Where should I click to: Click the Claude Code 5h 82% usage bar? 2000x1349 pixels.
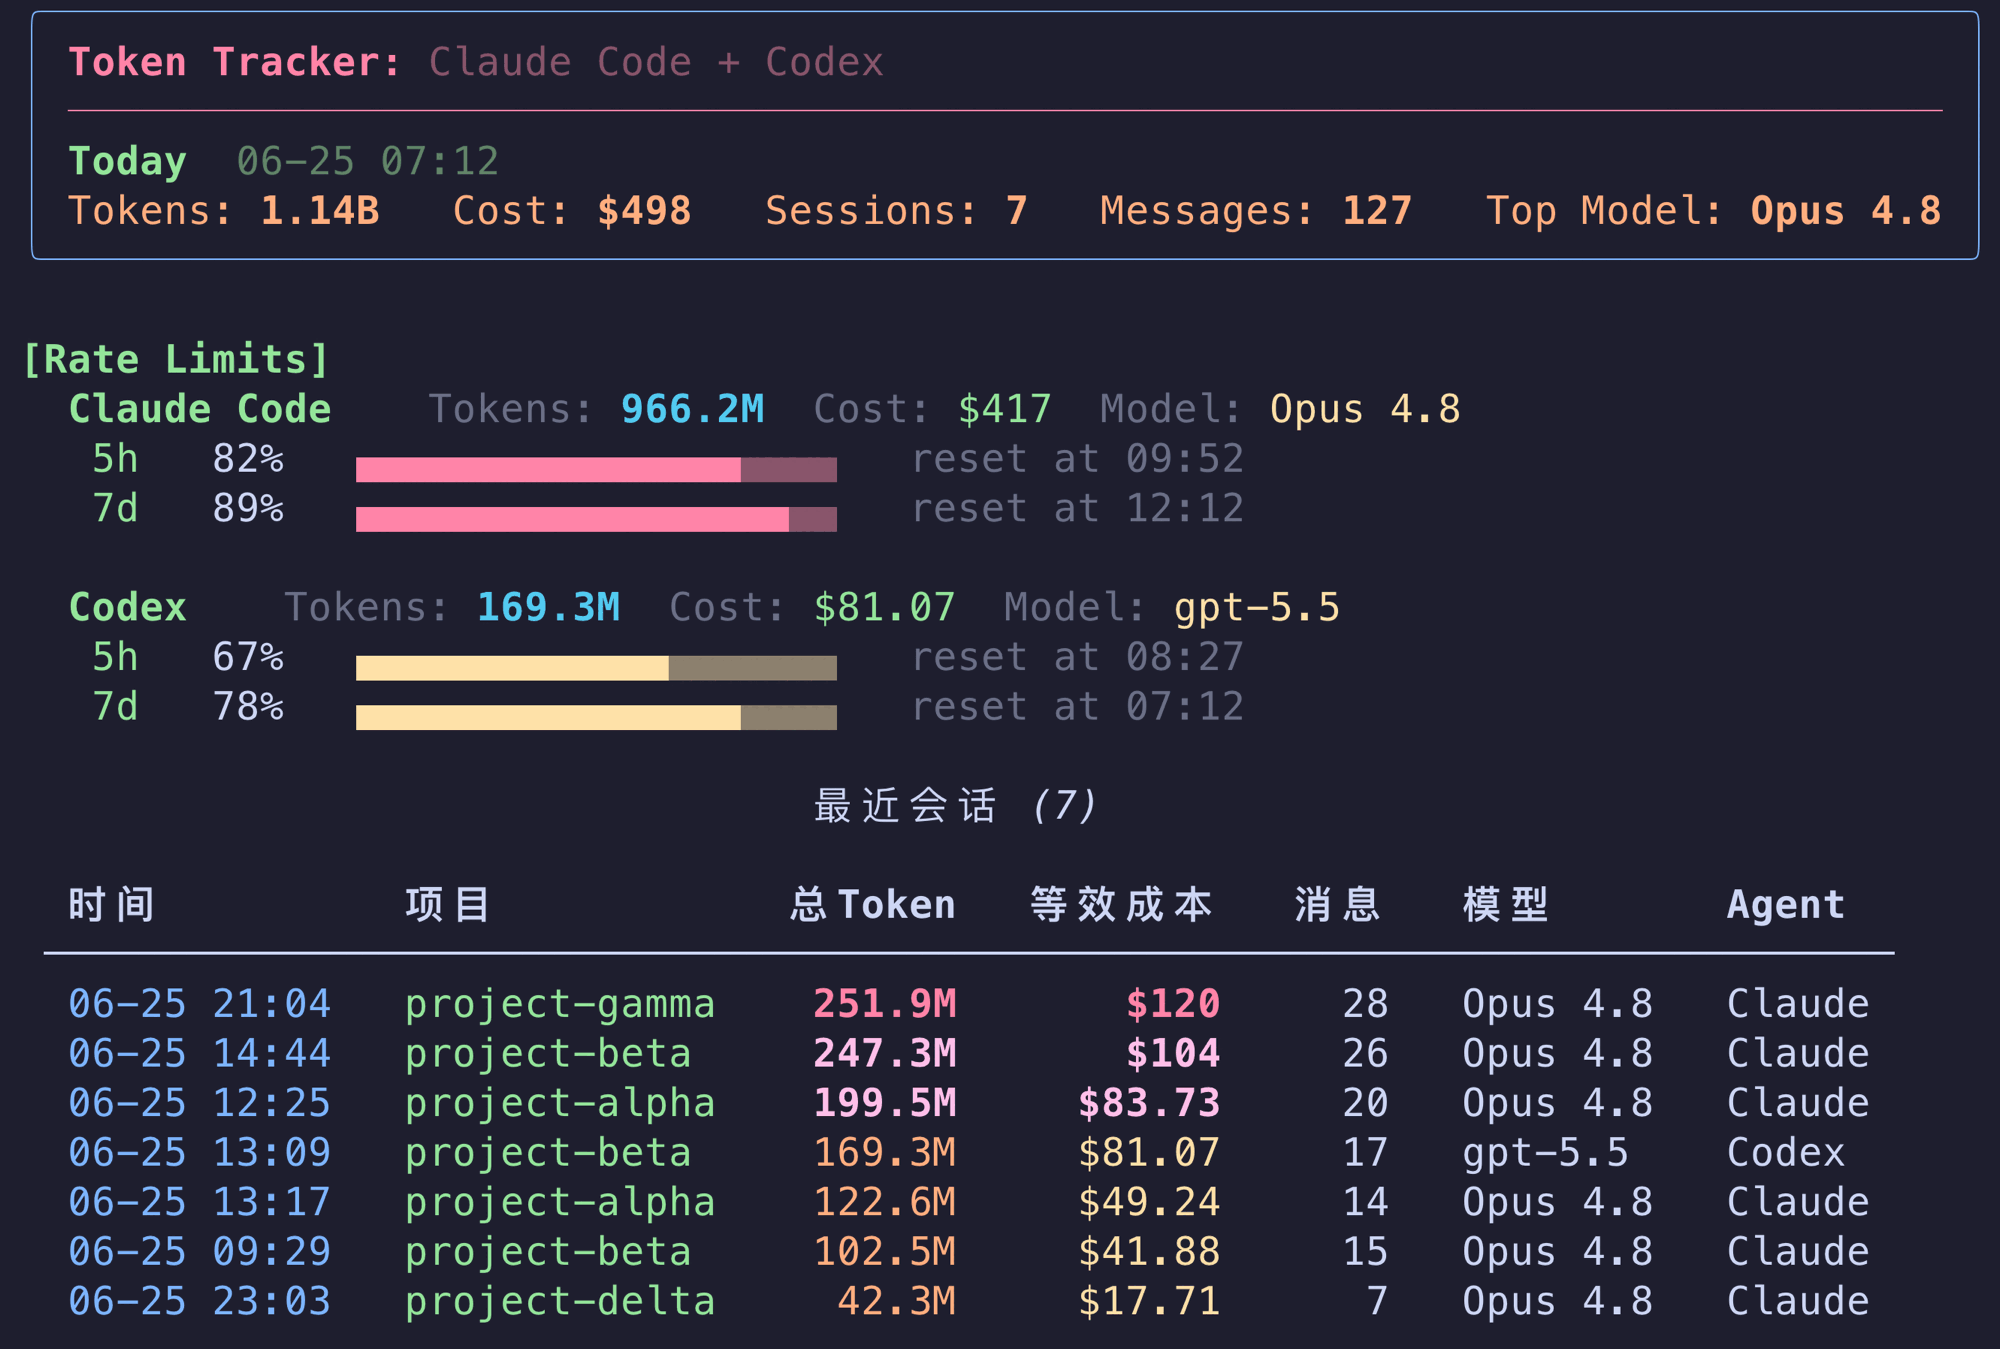tap(596, 469)
